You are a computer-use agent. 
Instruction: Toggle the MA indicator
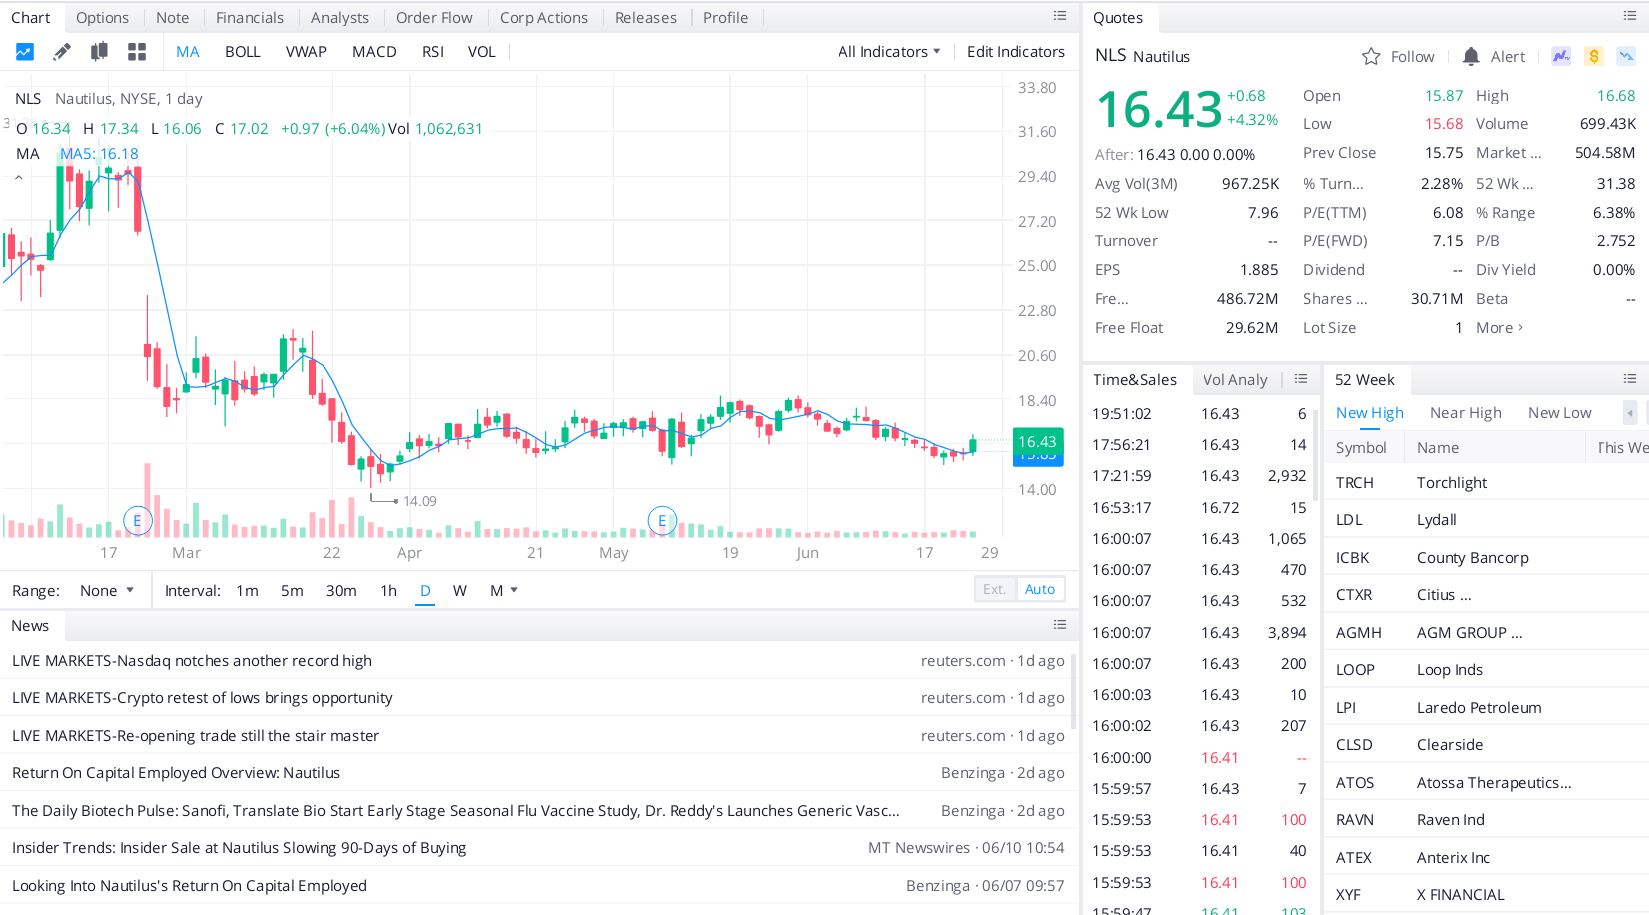click(188, 52)
